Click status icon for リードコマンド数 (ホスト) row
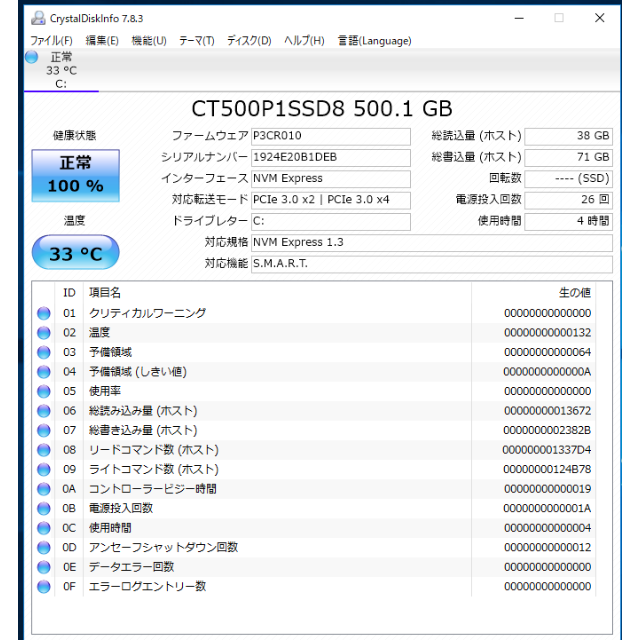The image size is (640, 640). (x=44, y=450)
